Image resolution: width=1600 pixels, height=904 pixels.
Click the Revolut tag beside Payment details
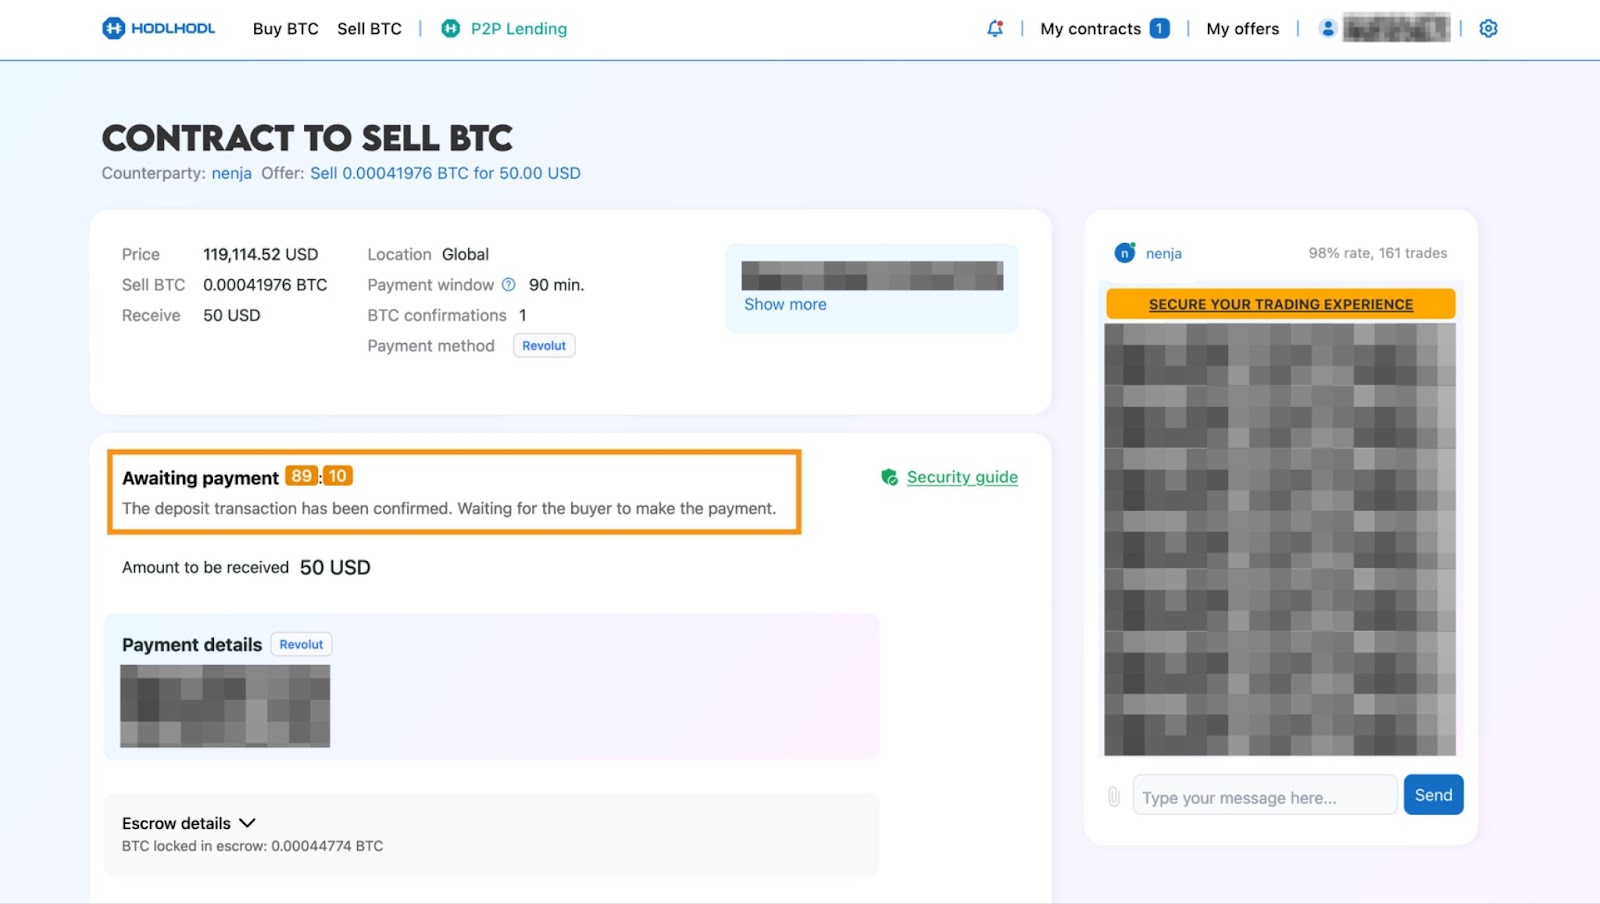click(301, 645)
